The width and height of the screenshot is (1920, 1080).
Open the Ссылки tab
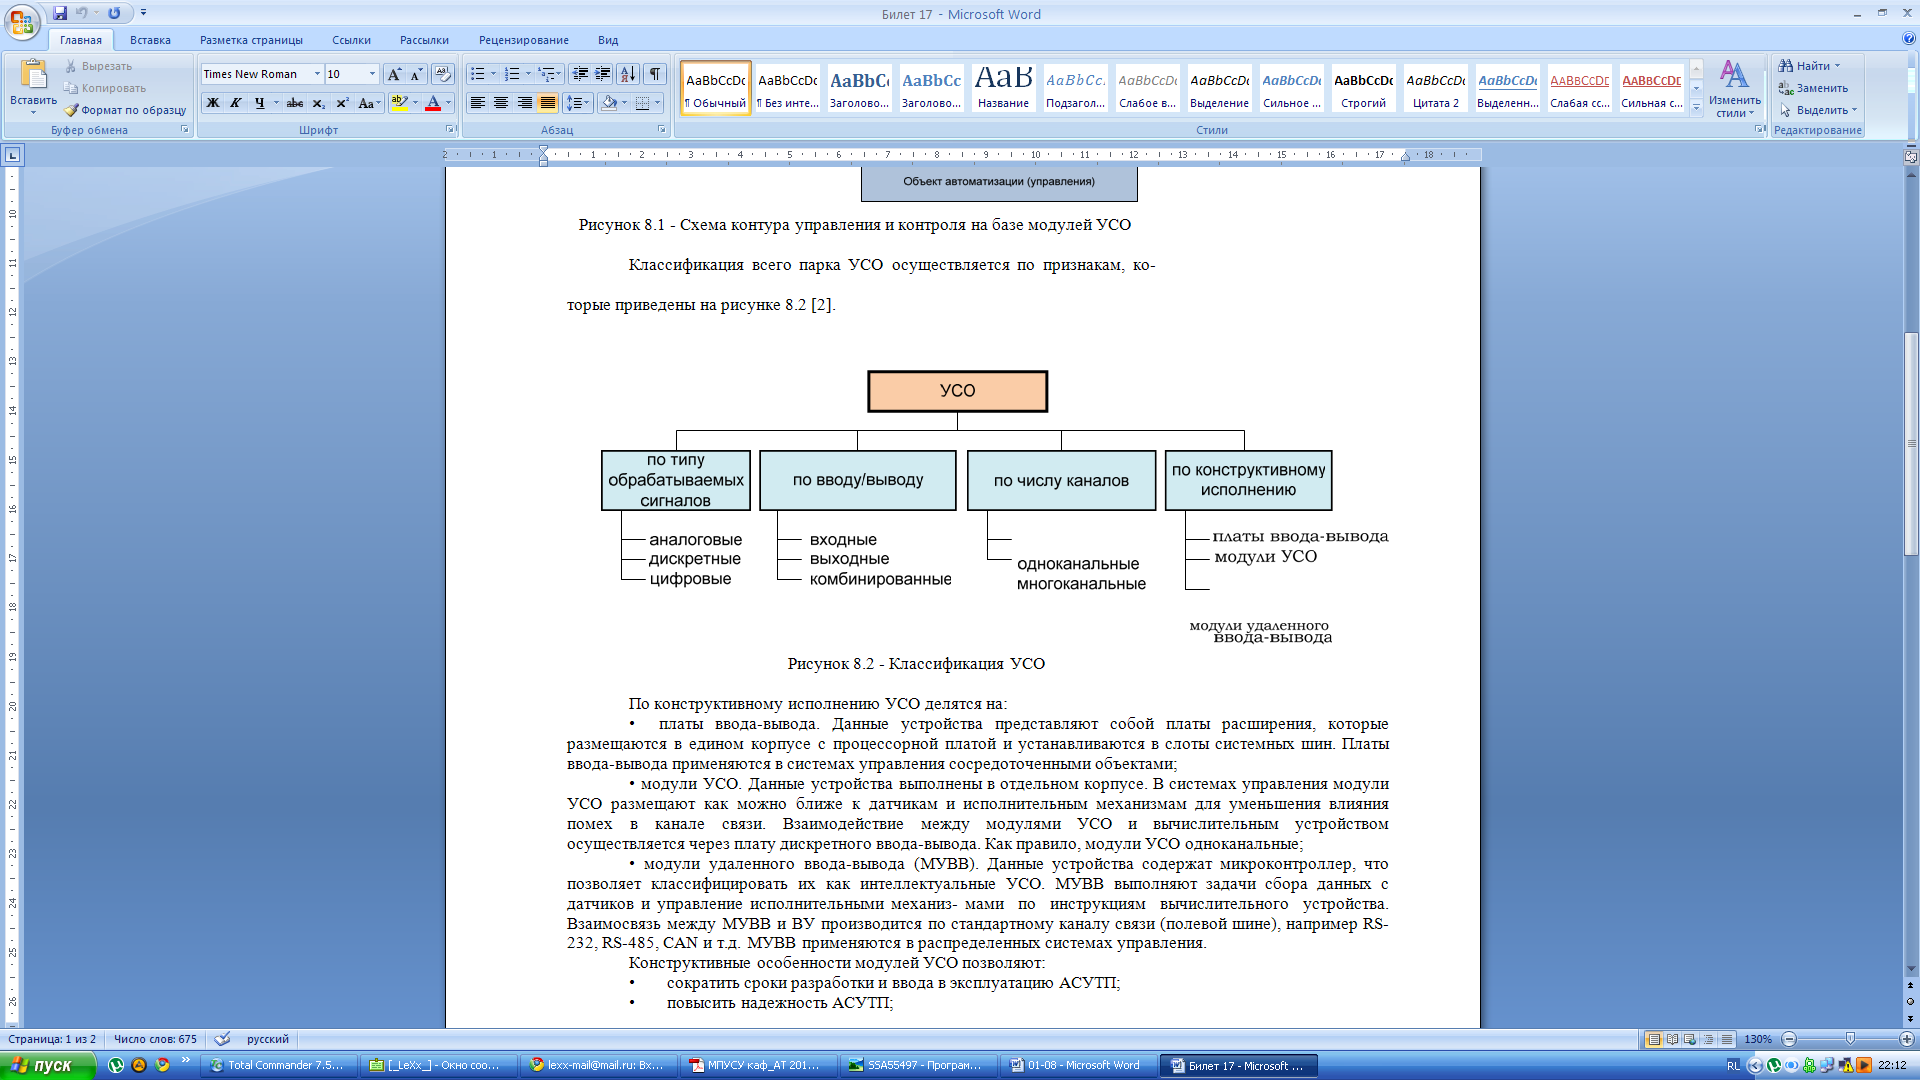351,40
